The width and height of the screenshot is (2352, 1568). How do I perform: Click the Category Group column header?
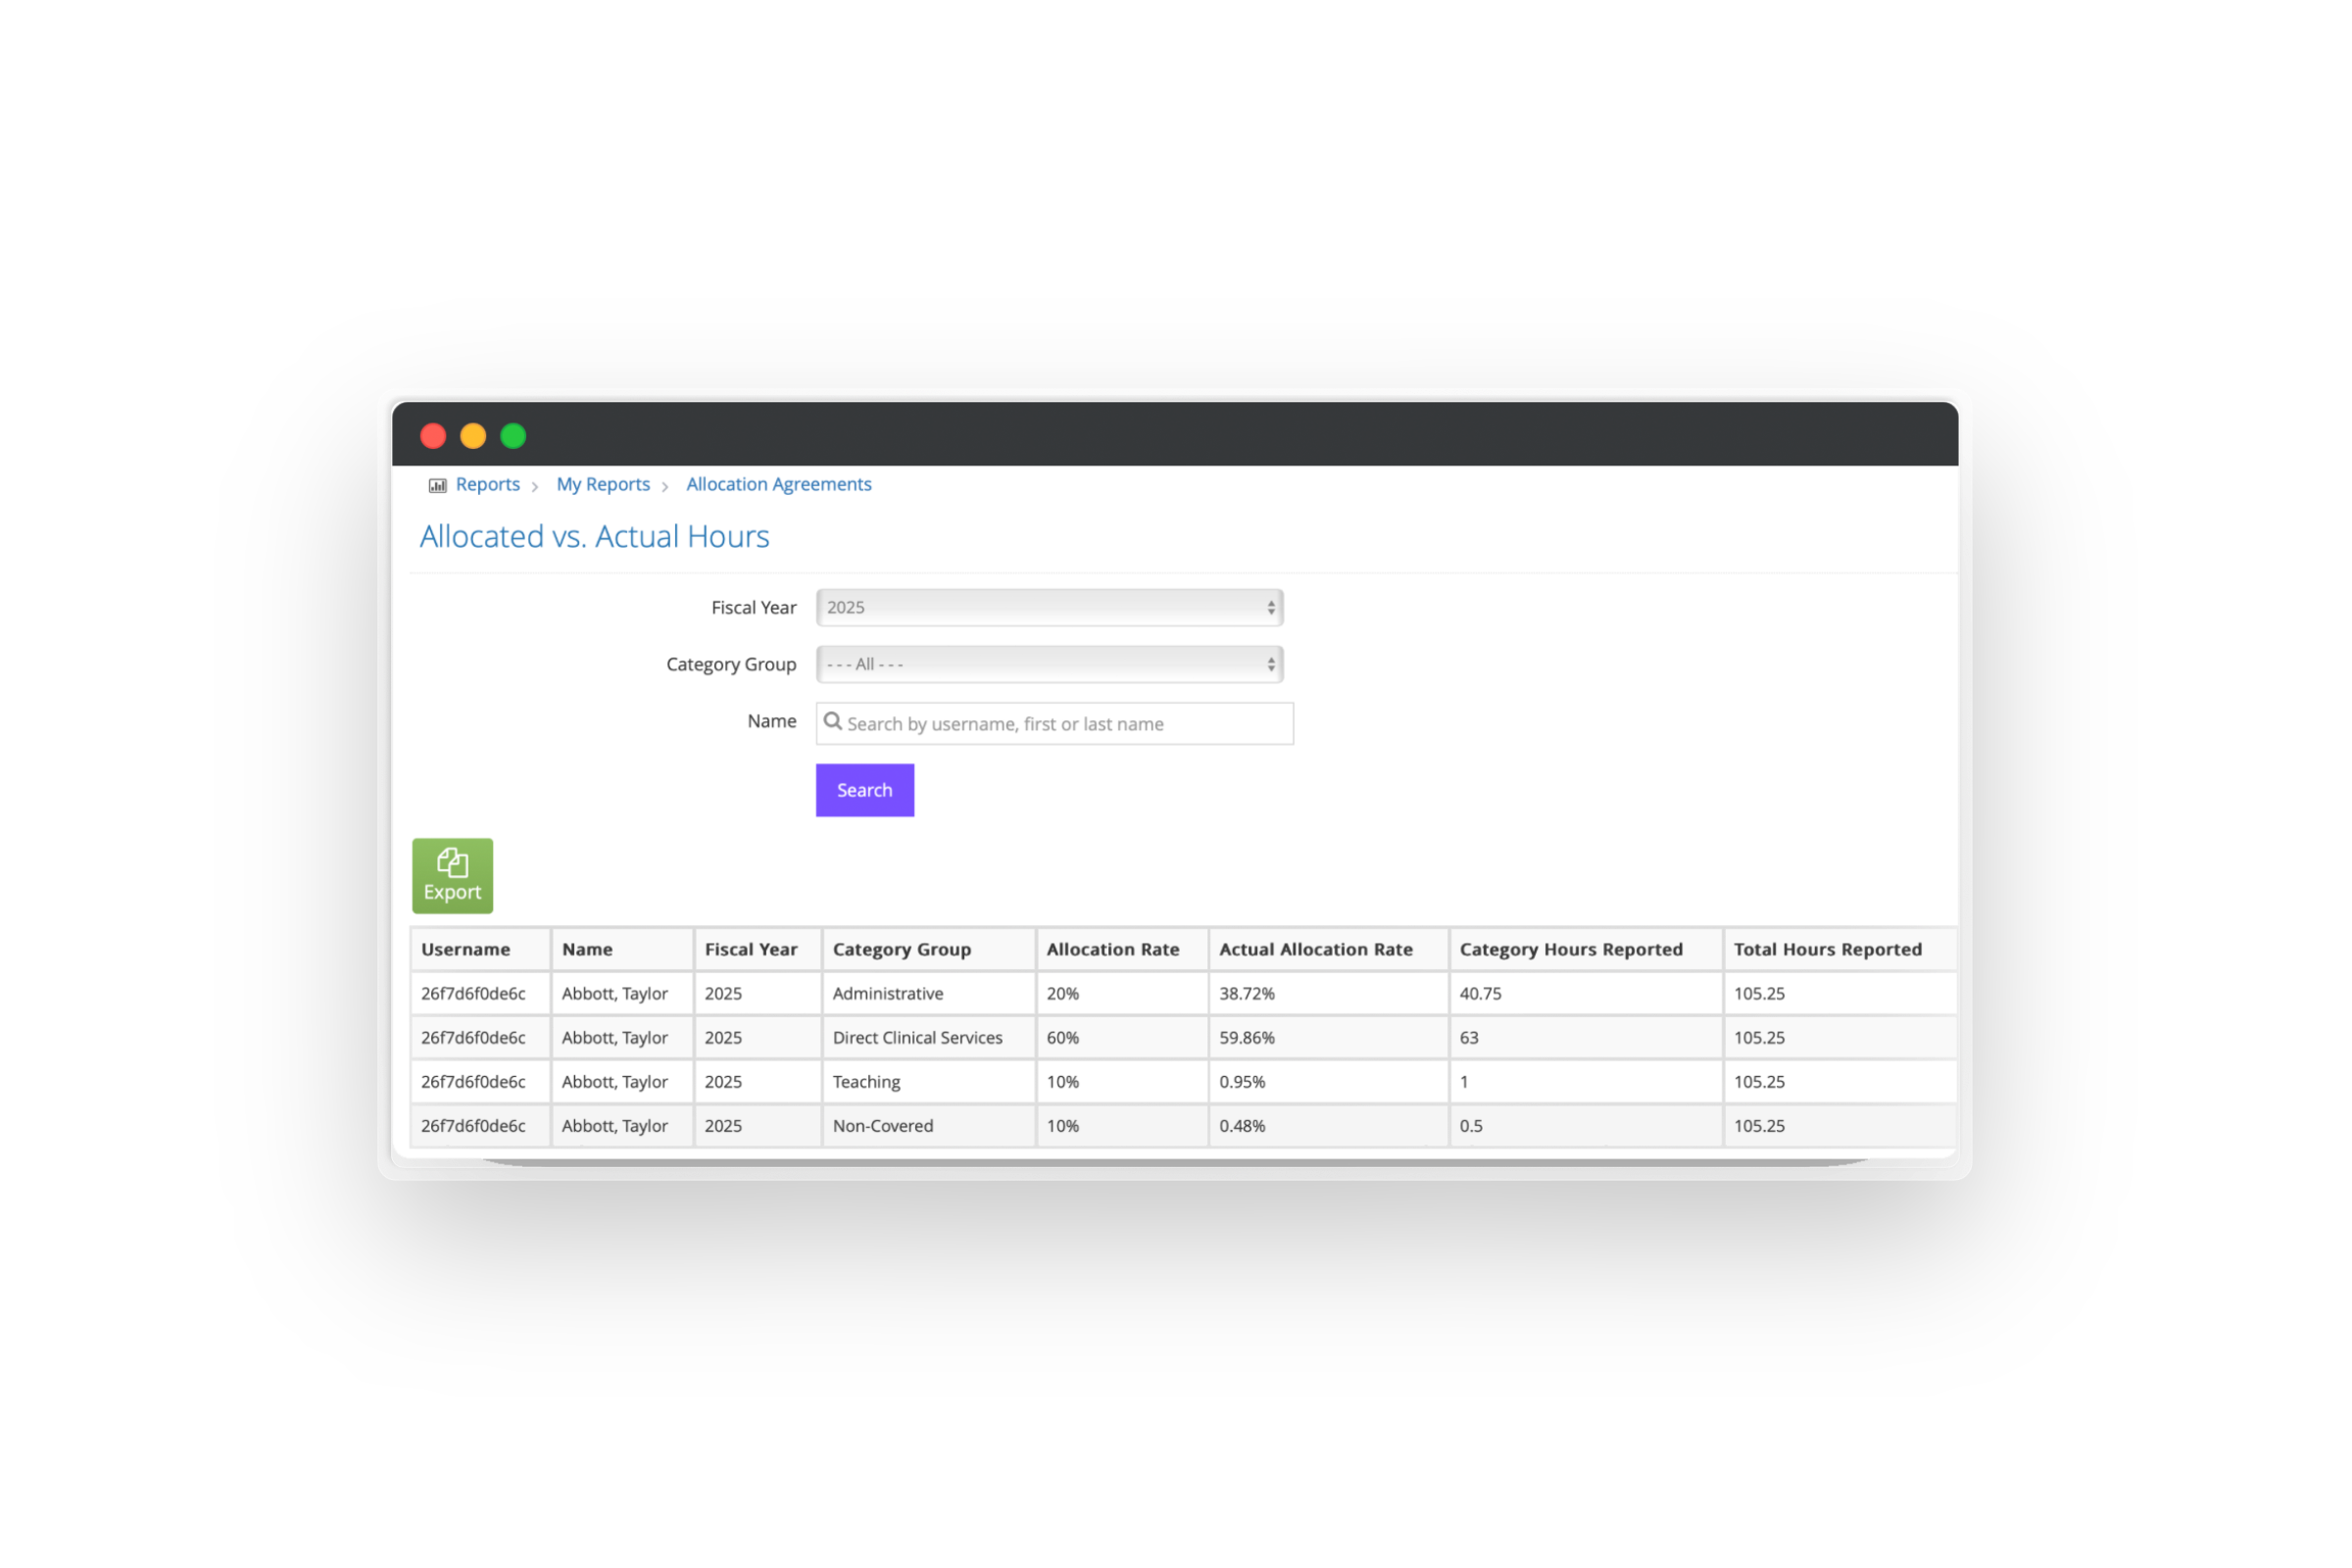[901, 949]
